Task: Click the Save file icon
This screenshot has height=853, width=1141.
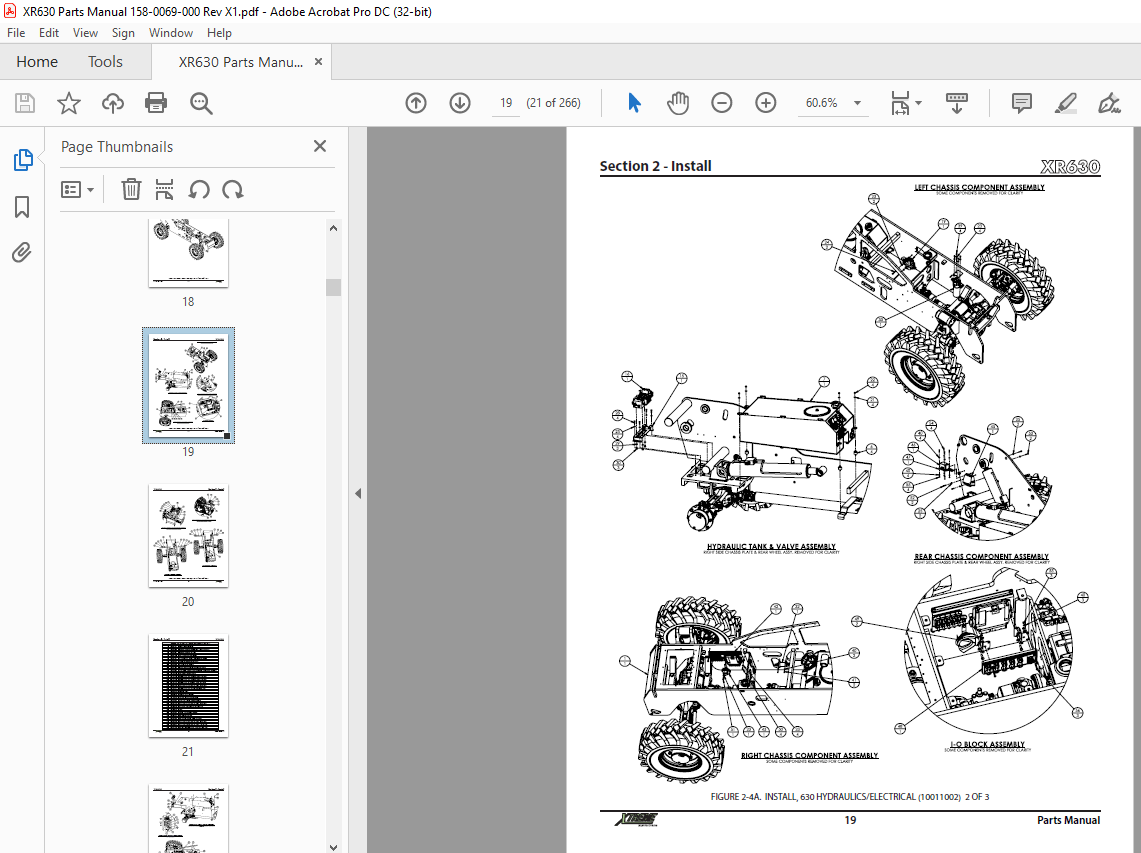Action: tap(25, 103)
